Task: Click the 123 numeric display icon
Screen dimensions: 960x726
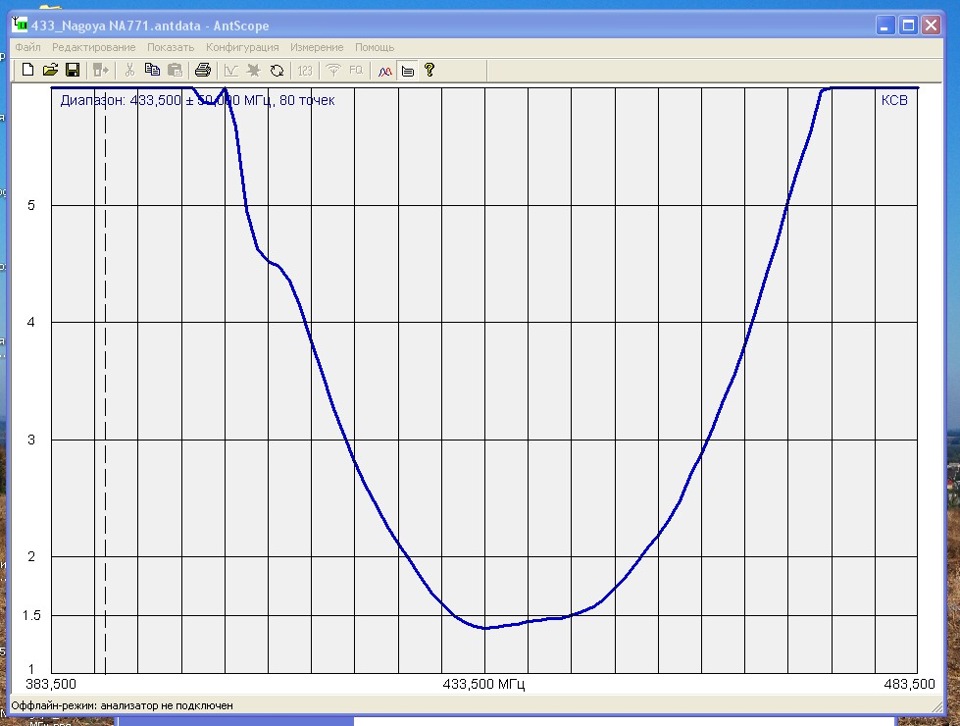Action: pyautogui.click(x=305, y=70)
